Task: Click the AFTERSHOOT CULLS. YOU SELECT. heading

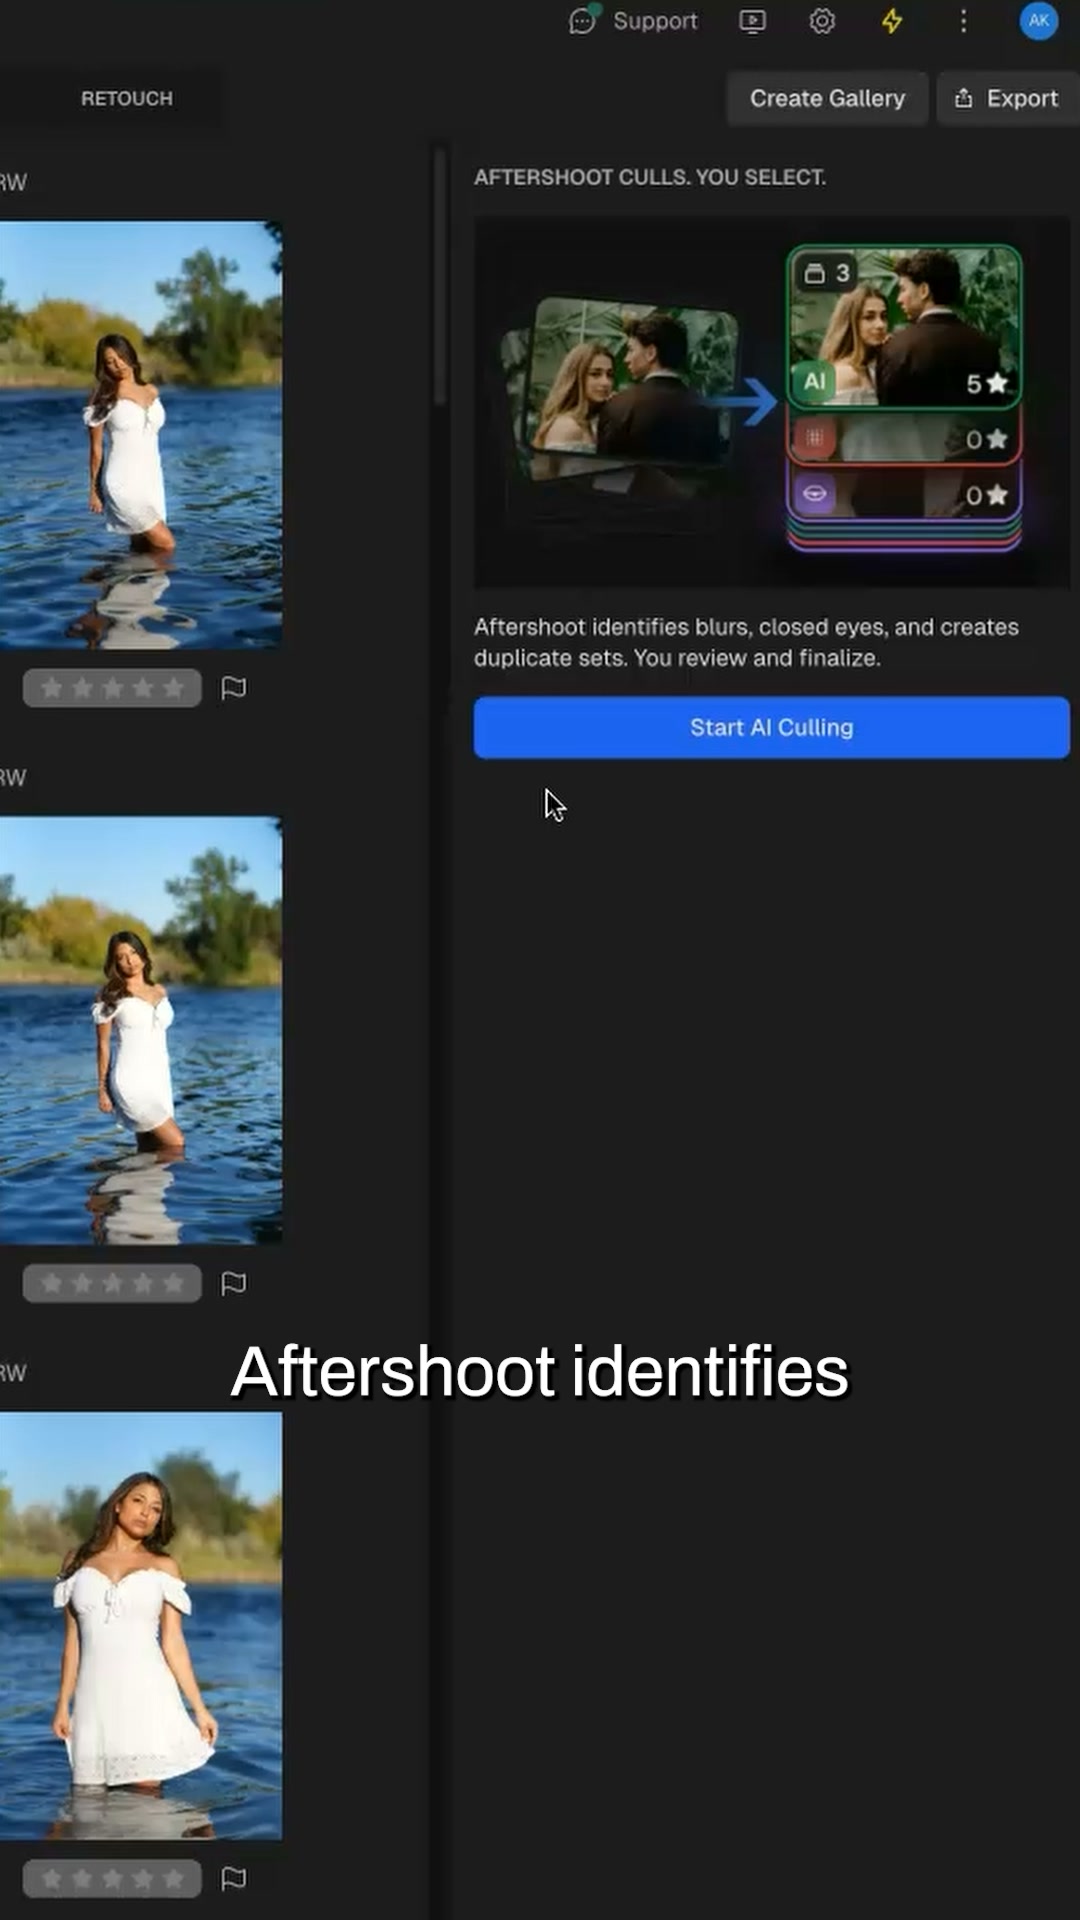Action: pos(650,177)
